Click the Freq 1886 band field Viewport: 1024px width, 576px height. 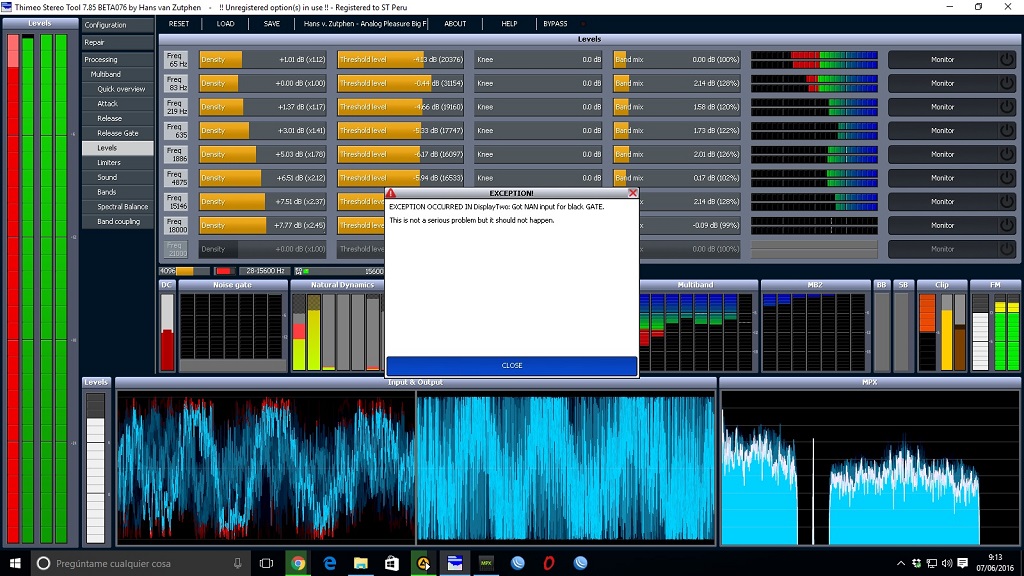click(x=176, y=154)
